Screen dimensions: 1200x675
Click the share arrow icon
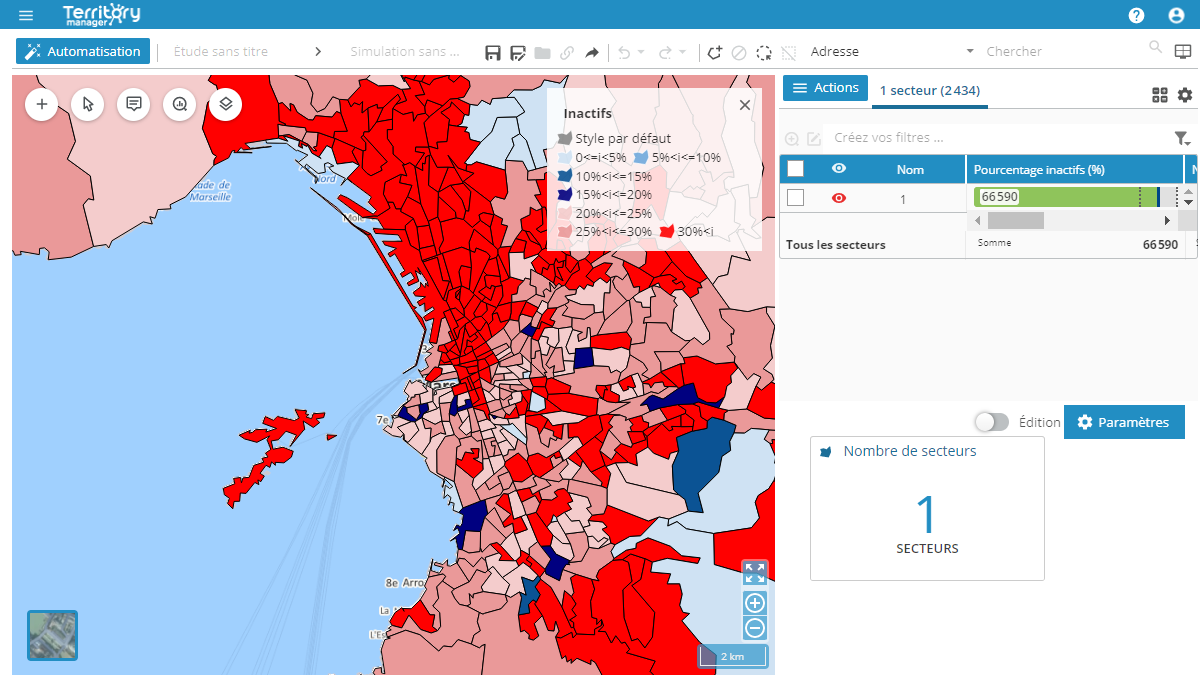tap(592, 52)
